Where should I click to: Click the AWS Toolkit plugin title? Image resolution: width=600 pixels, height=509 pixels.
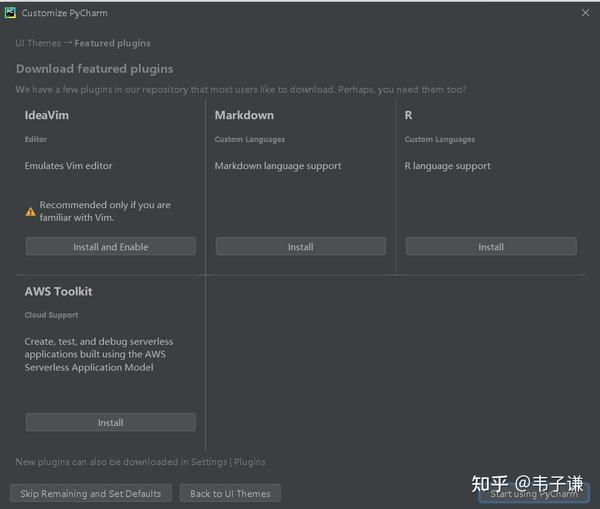[58, 292]
